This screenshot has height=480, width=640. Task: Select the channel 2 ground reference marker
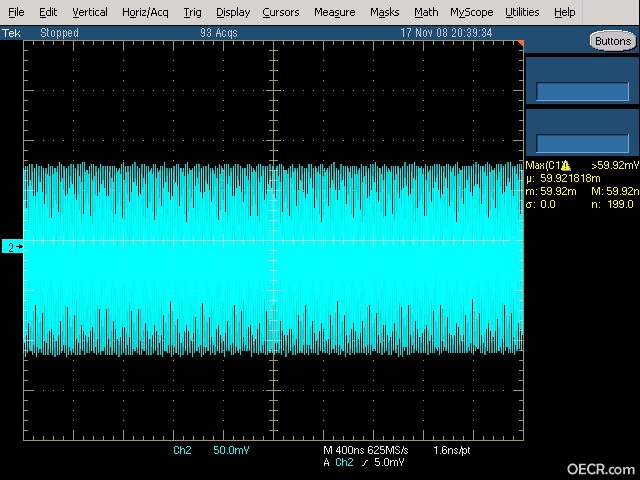point(13,247)
